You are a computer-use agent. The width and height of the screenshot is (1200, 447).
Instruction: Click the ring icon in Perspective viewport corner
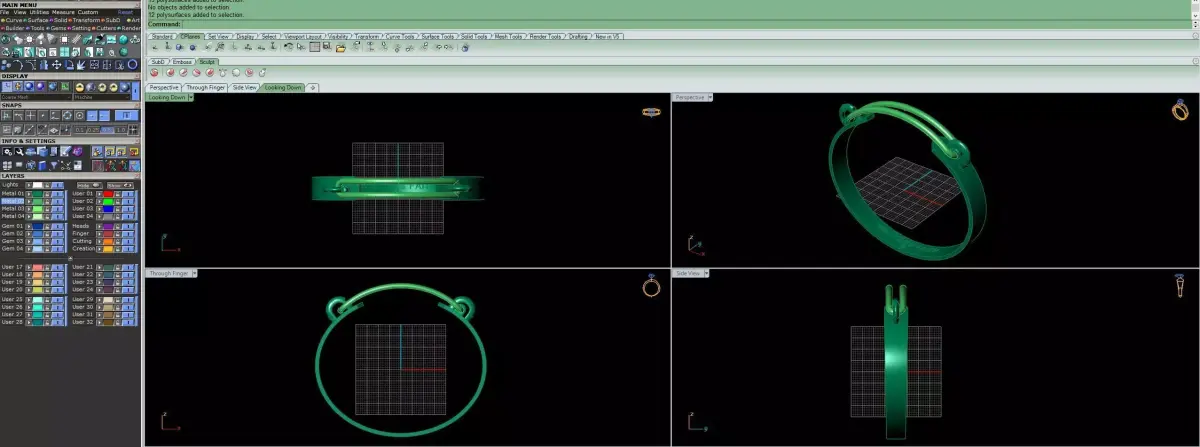click(1179, 110)
